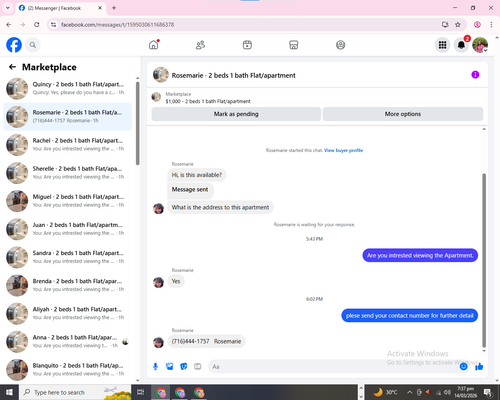
Task: Click the $1,000 listing thumbnail
Action: point(156,97)
